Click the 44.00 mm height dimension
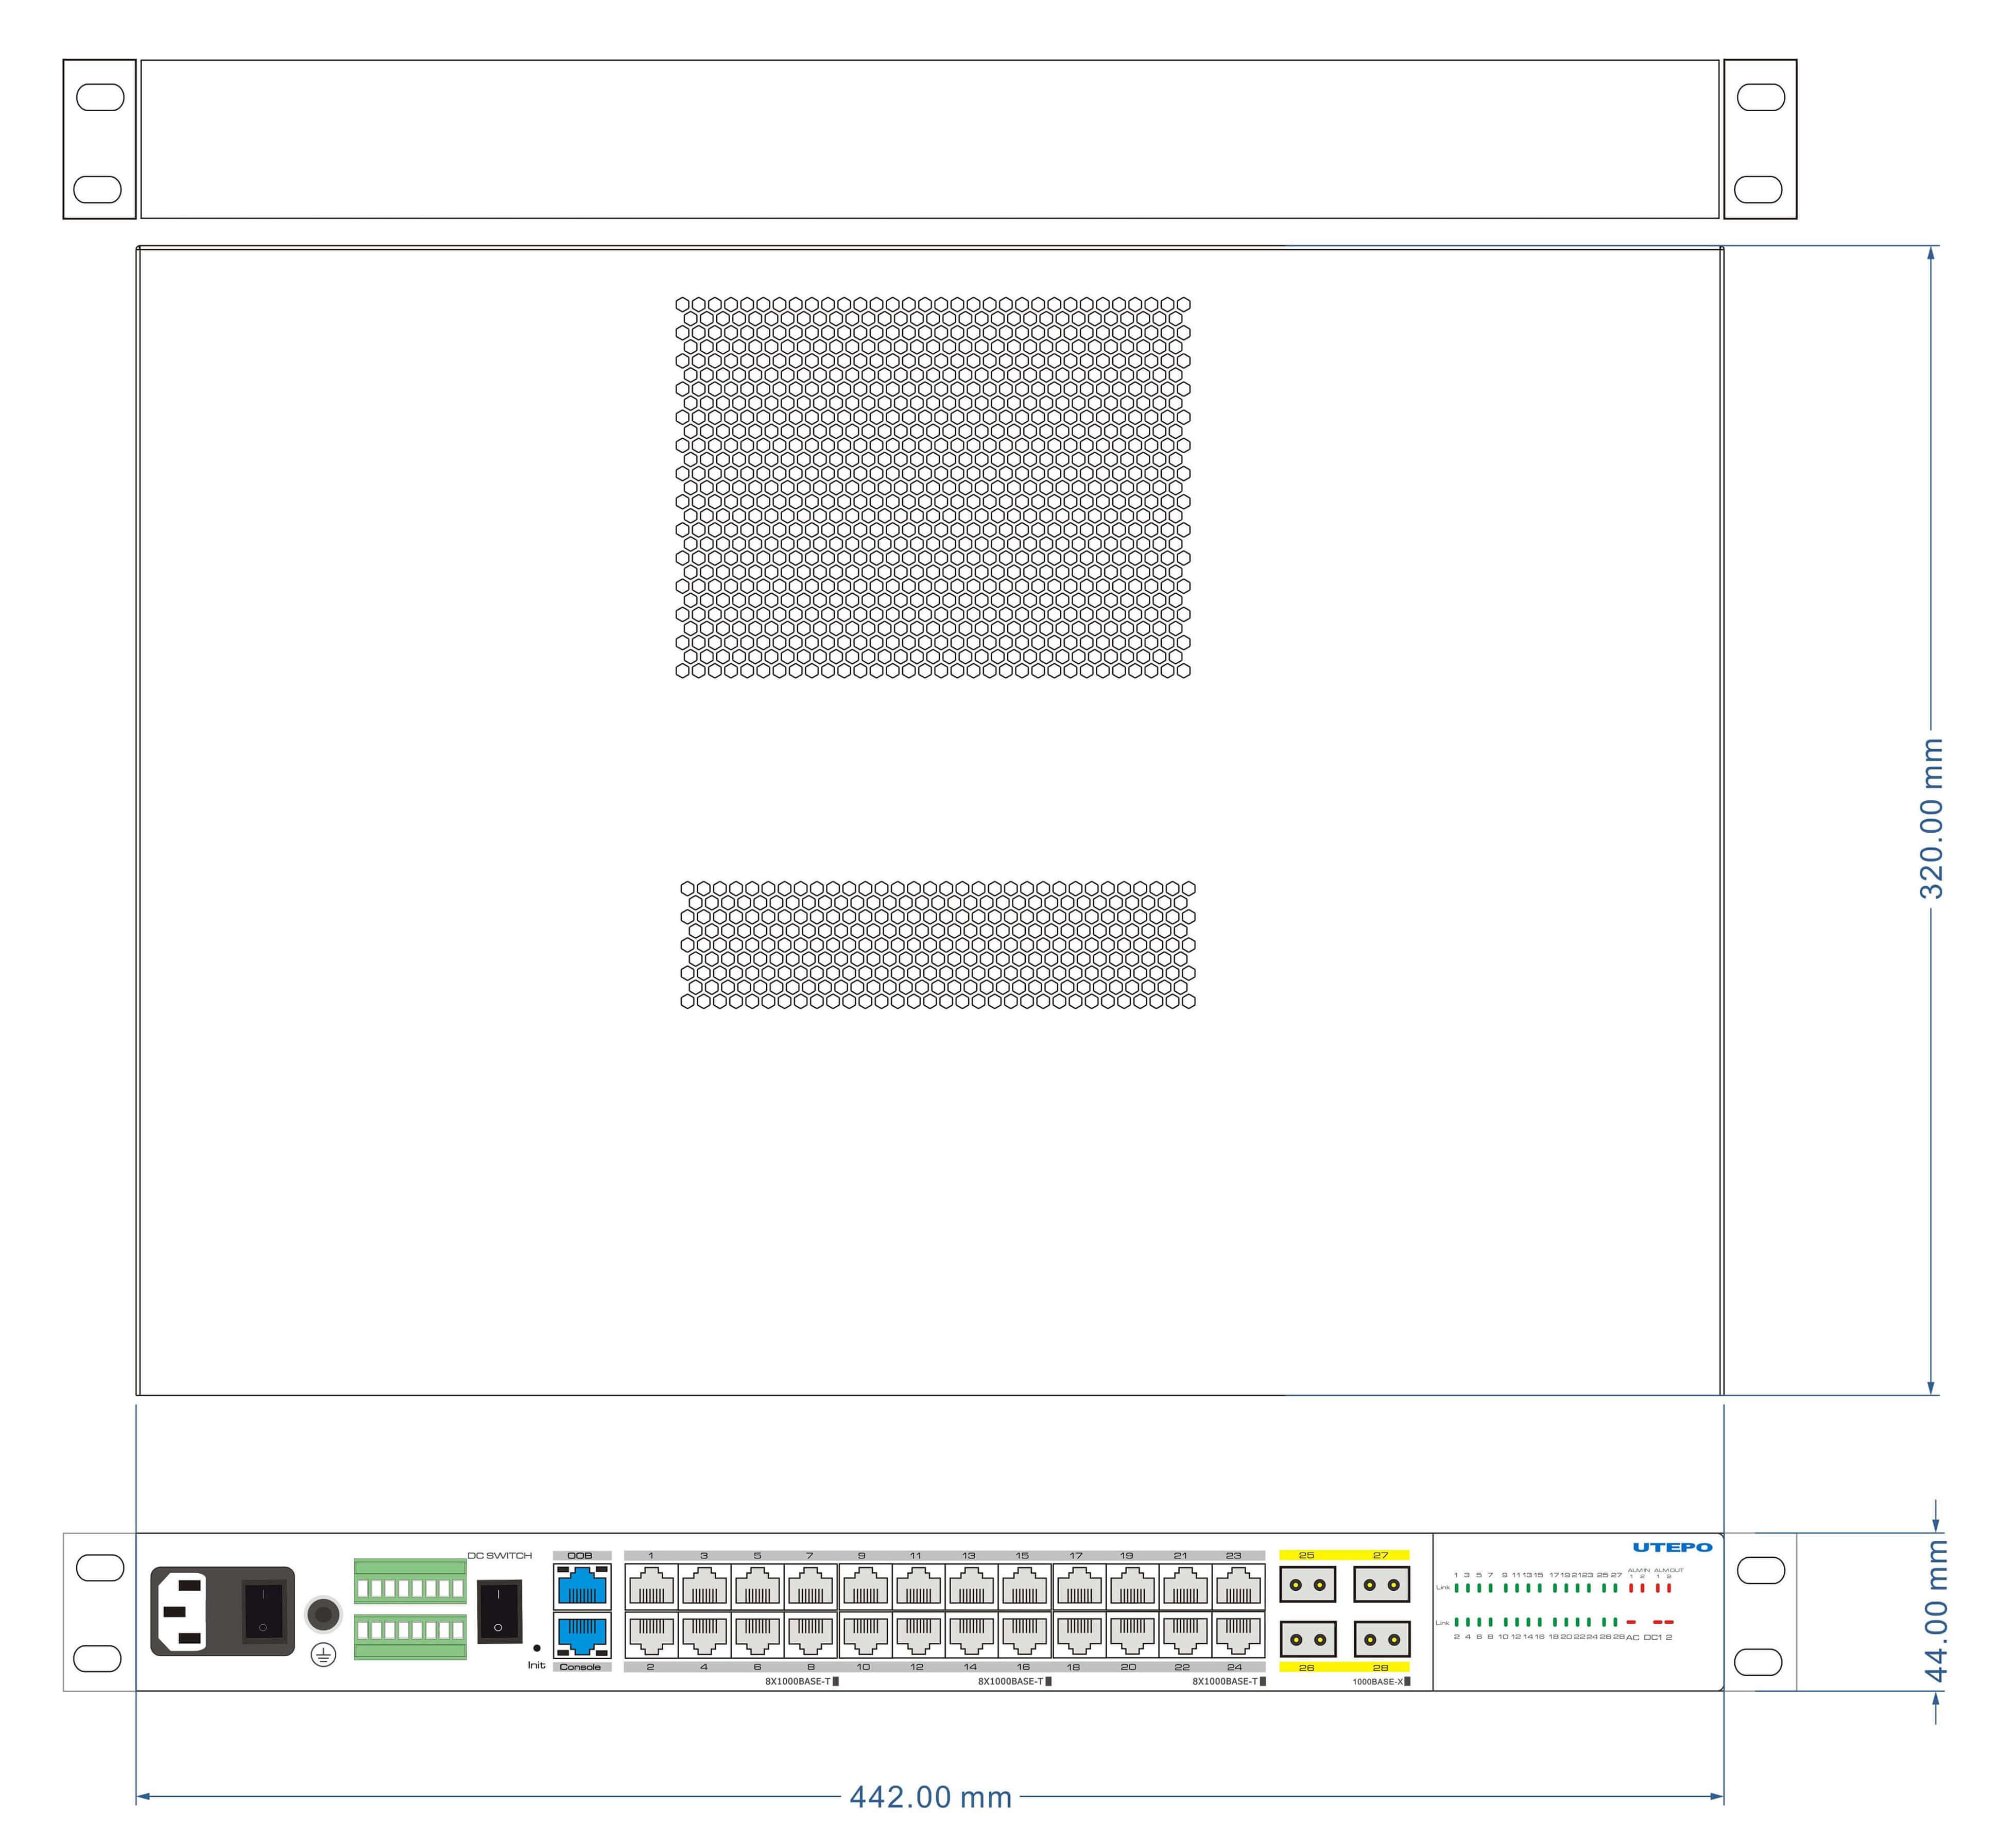The image size is (2016, 1840). [x=1936, y=1611]
